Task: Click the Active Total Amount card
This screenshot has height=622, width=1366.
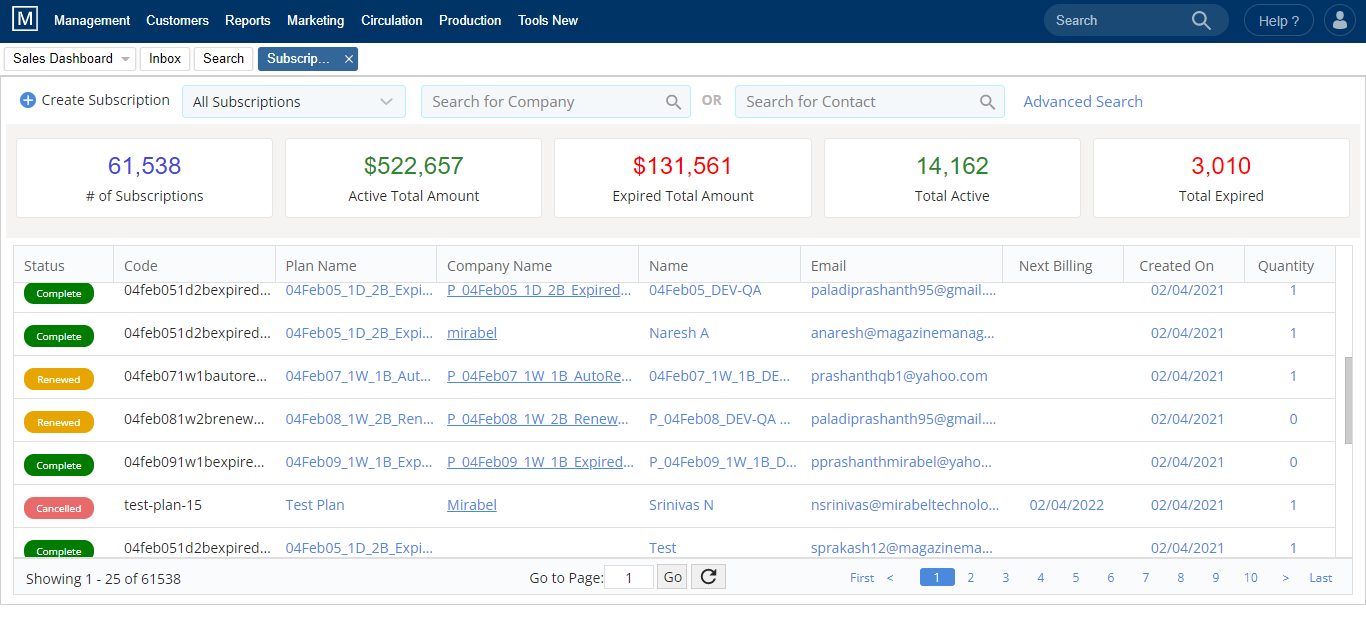Action: (414, 178)
